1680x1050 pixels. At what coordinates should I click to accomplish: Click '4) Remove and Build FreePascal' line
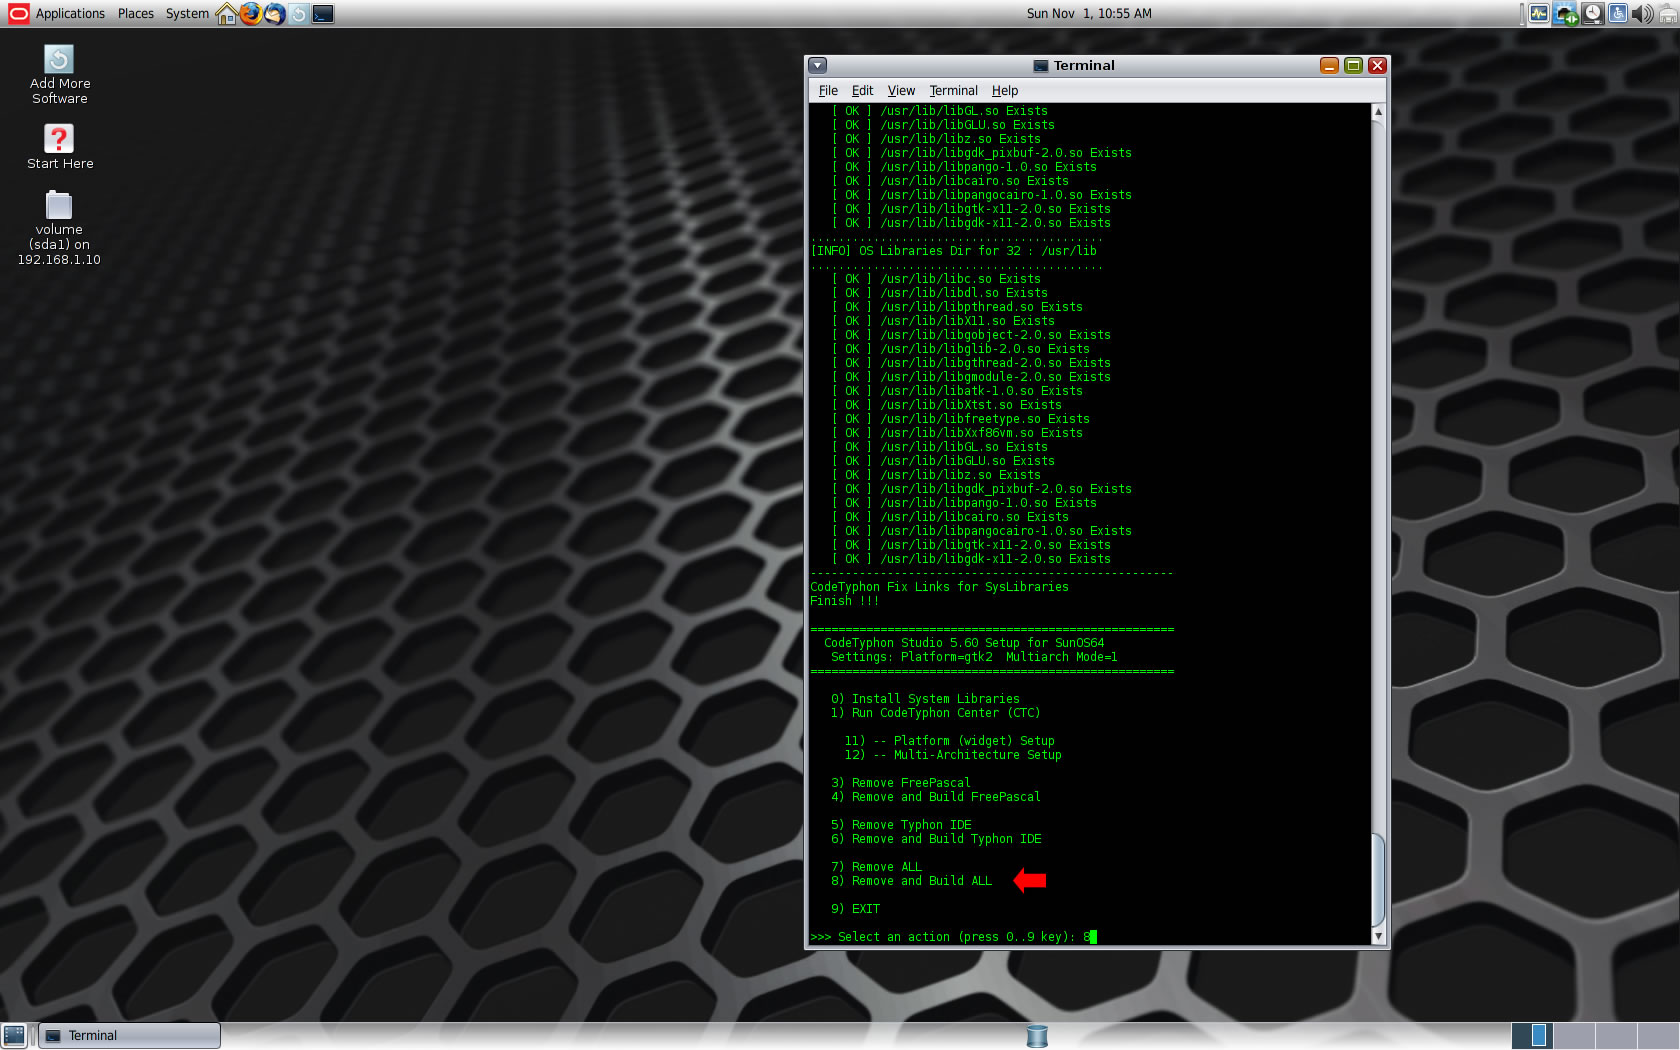(935, 797)
